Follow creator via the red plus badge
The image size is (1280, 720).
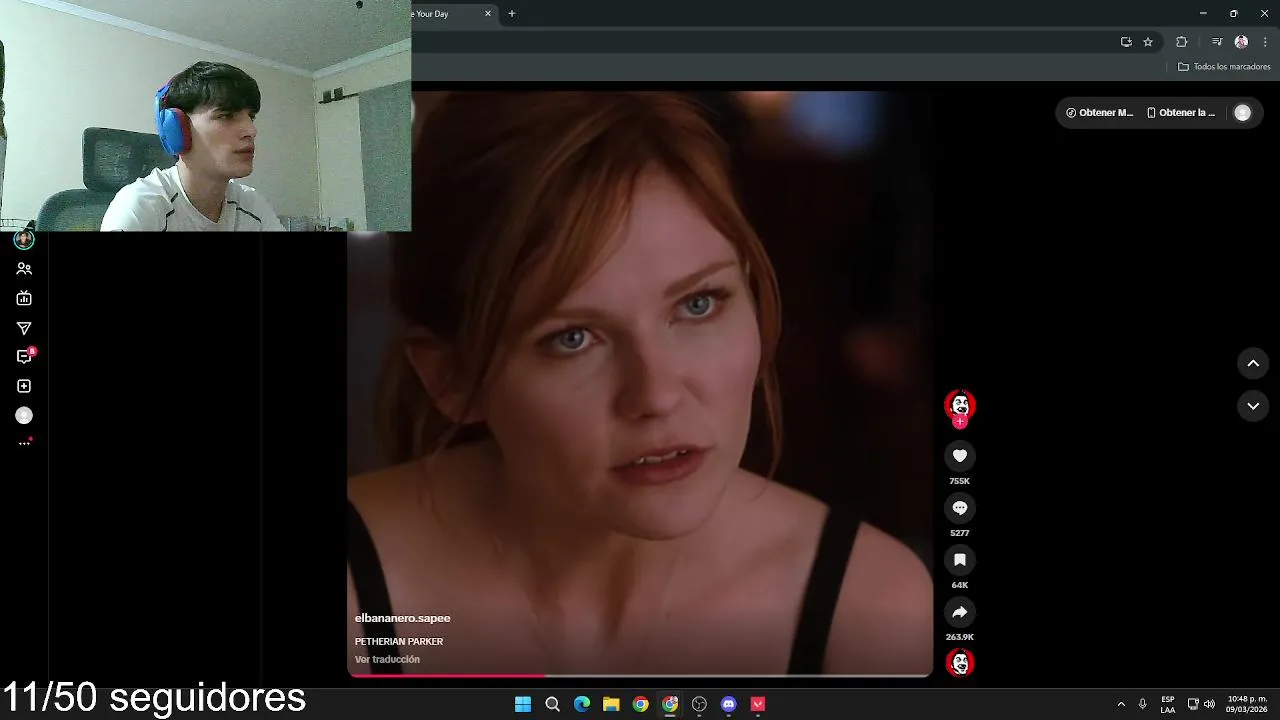[x=959, y=422]
